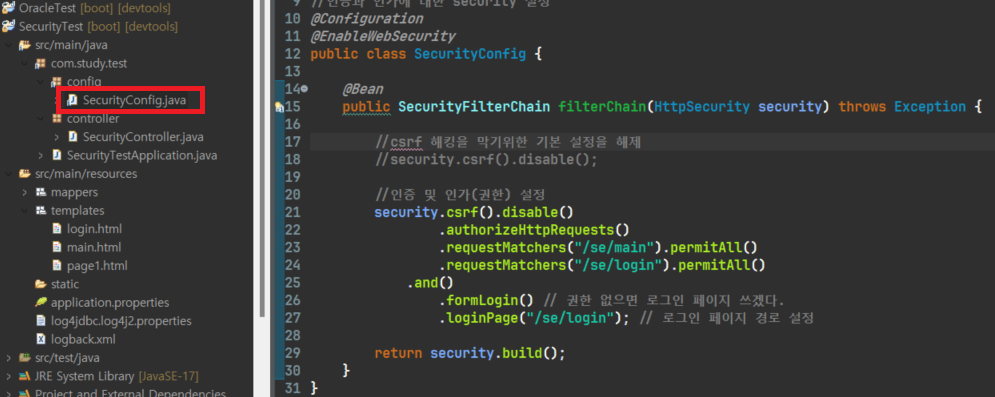
Task: Collapse the src/main/resources node
Action: (x=8, y=174)
